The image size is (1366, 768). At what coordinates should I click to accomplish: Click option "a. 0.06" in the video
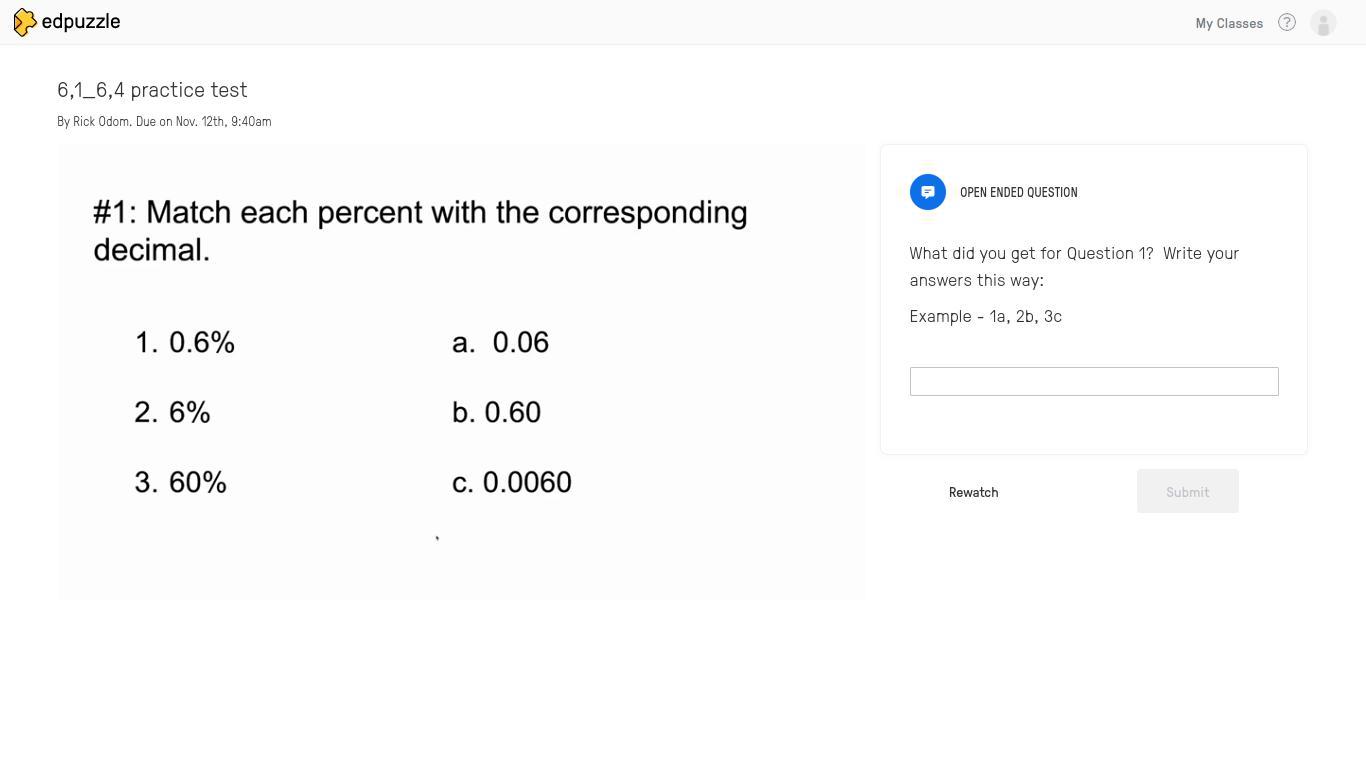(500, 342)
